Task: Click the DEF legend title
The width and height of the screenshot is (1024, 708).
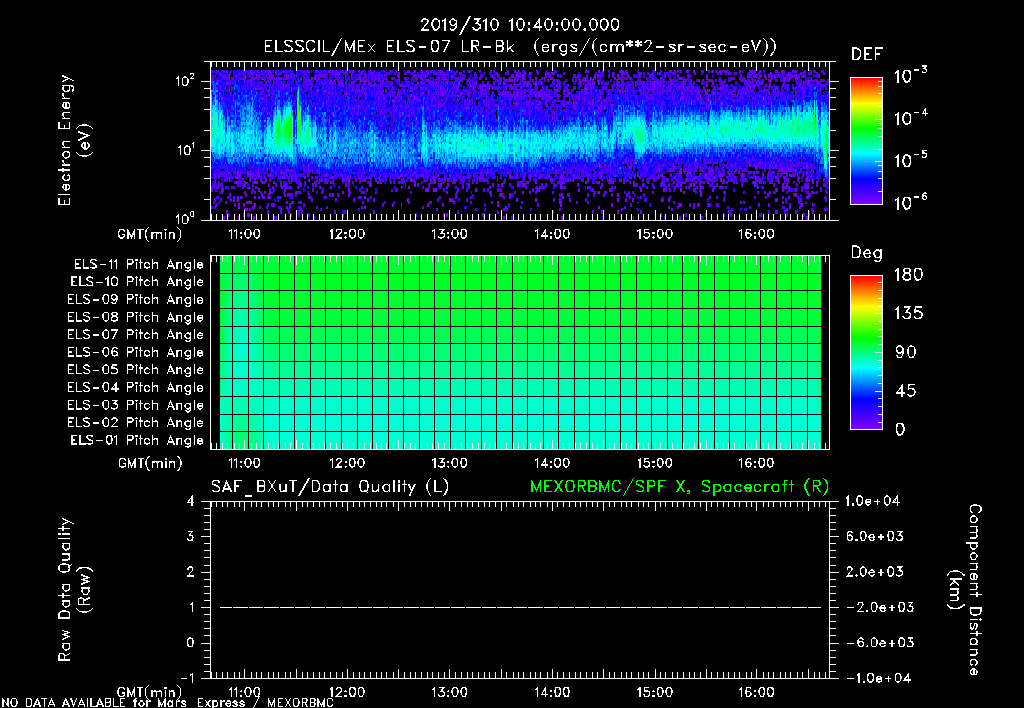Action: 867,55
